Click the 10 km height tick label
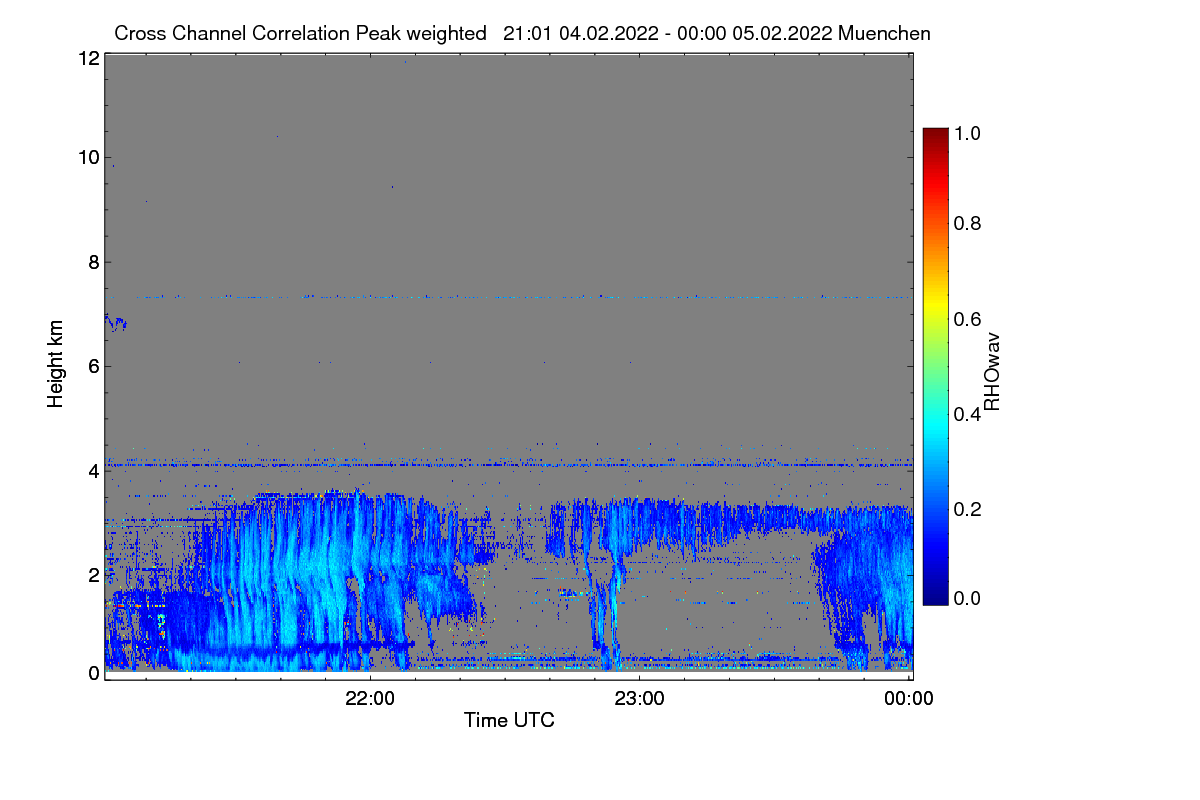The height and width of the screenshot is (800, 1200). (87, 157)
